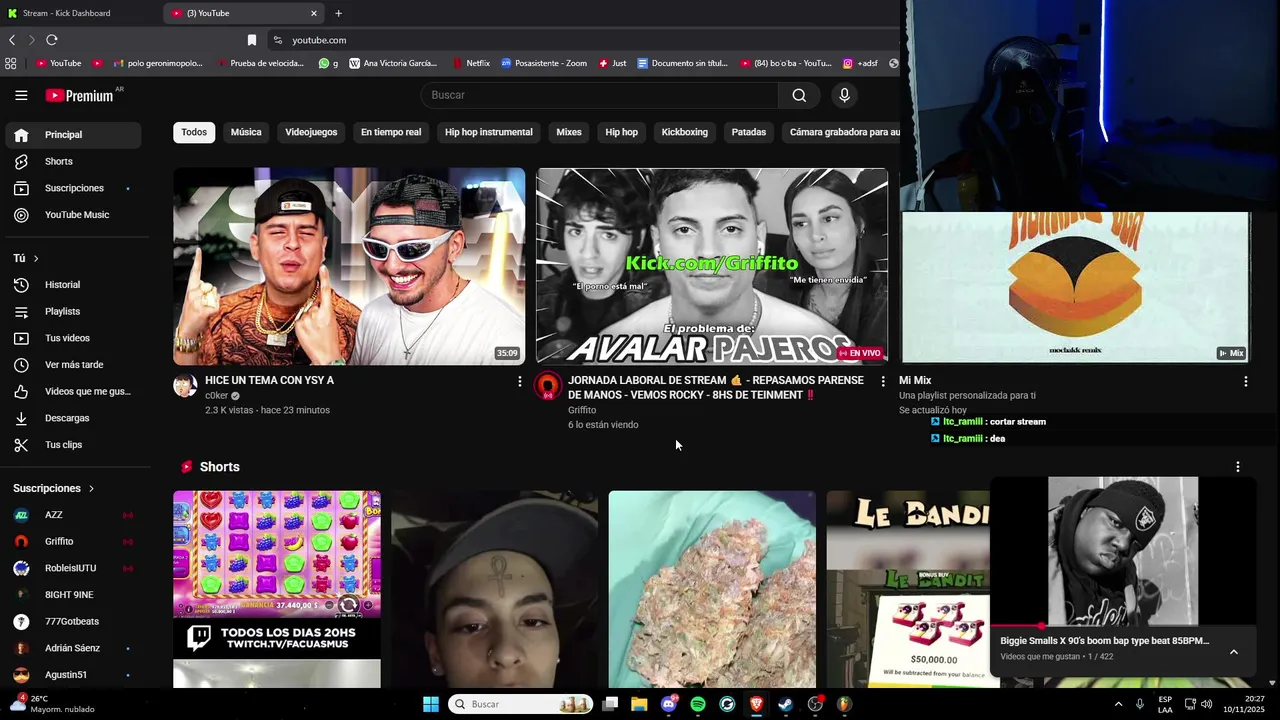Focus the YouTube Buscar search field
The height and width of the screenshot is (720, 1280).
(x=600, y=95)
